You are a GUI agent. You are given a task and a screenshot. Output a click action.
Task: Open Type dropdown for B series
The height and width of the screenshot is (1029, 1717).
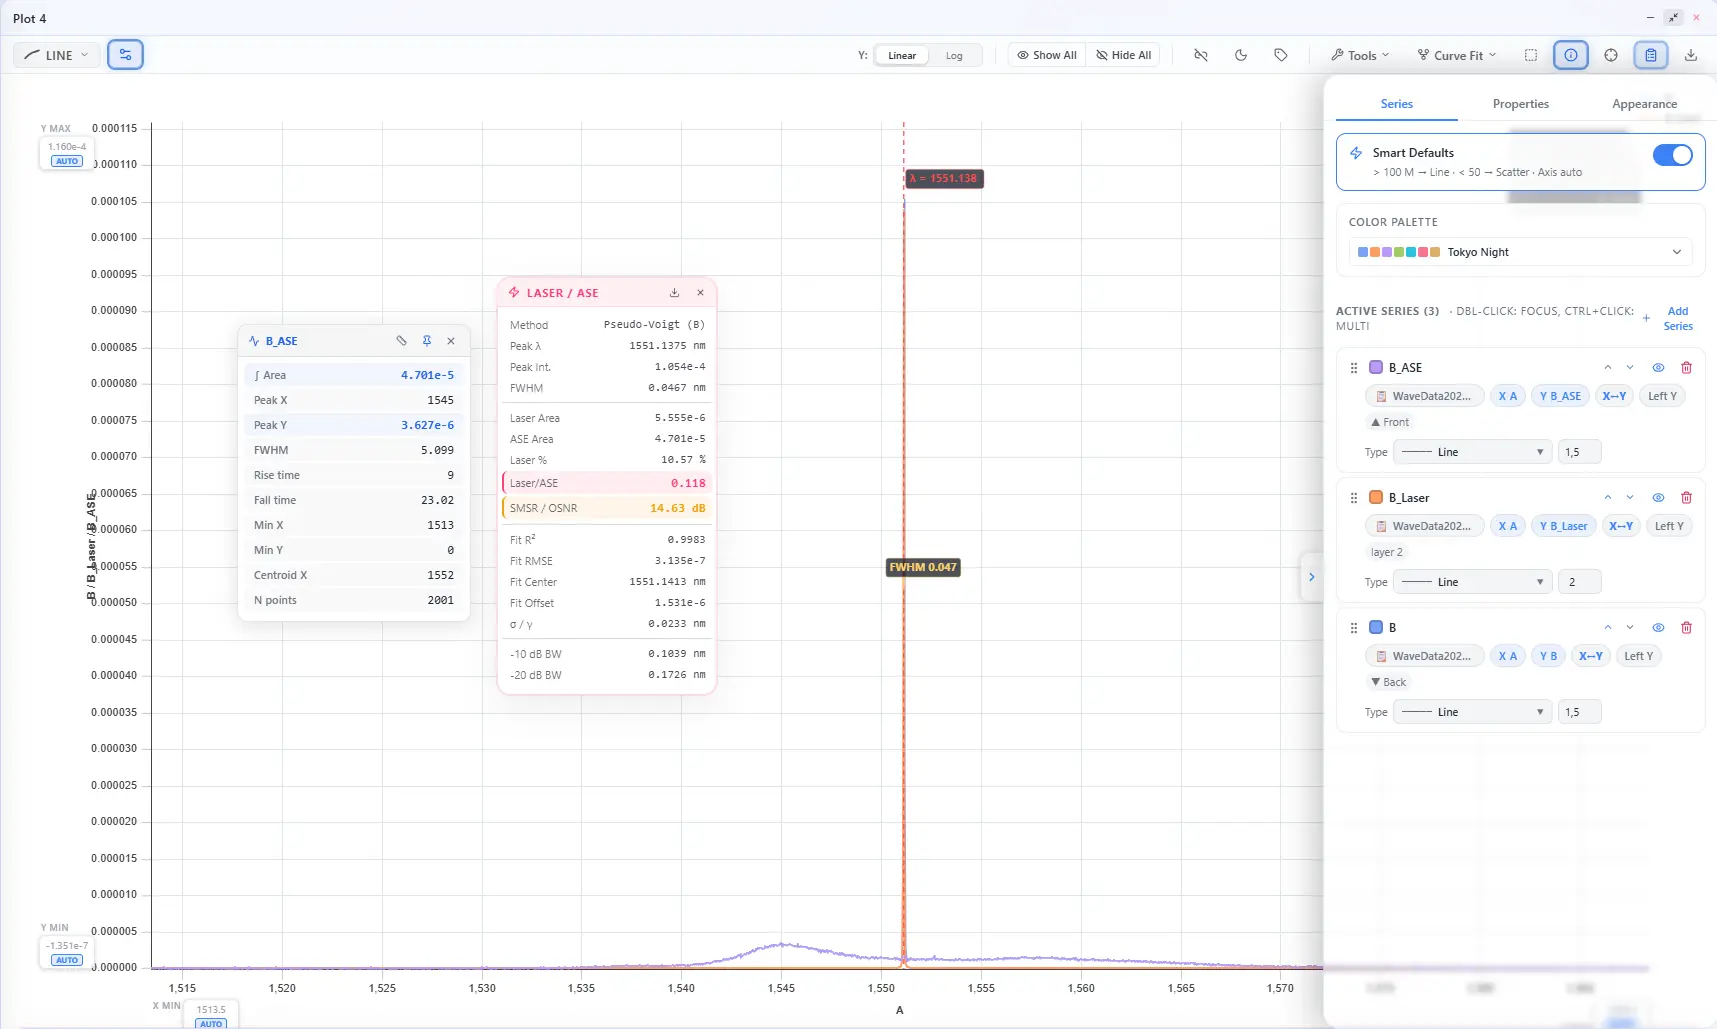[1472, 712]
